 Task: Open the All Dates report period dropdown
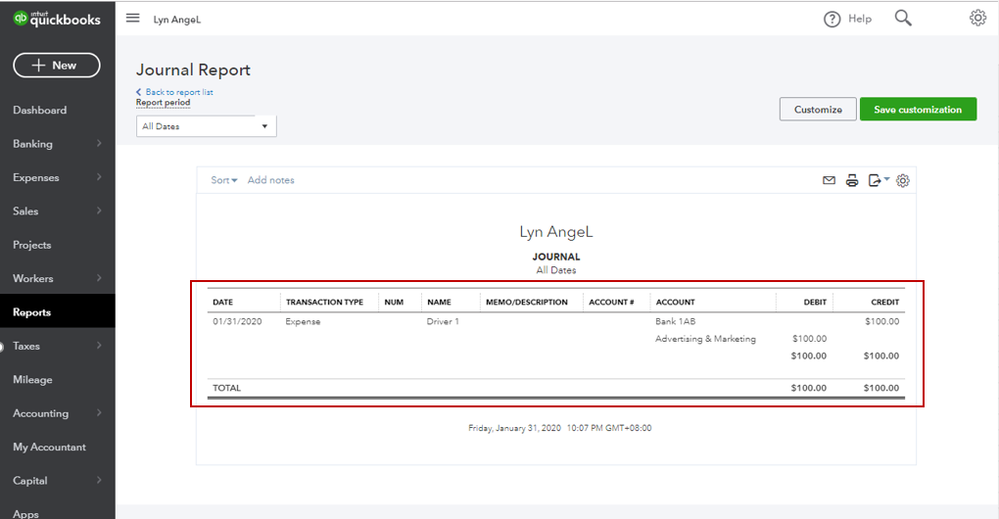(206, 126)
